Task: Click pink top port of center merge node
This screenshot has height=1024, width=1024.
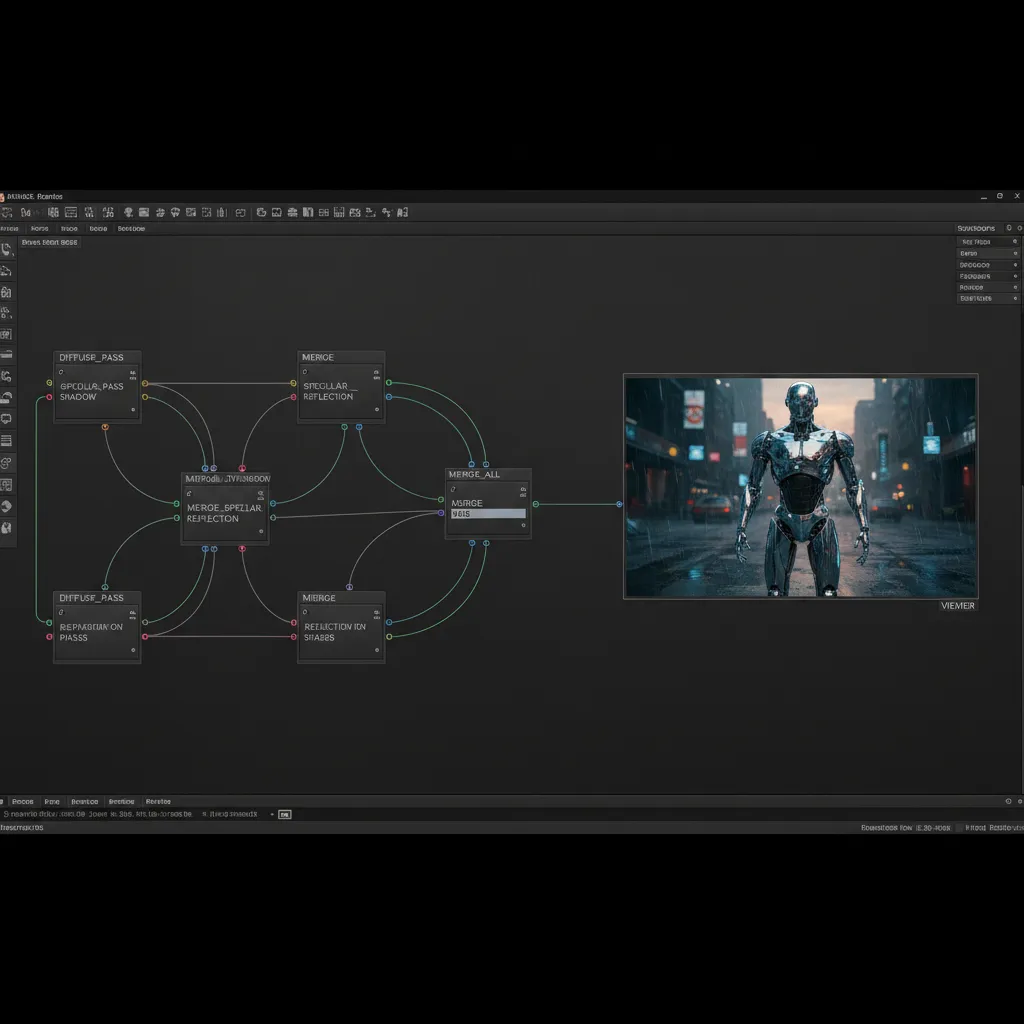Action: tap(242, 468)
